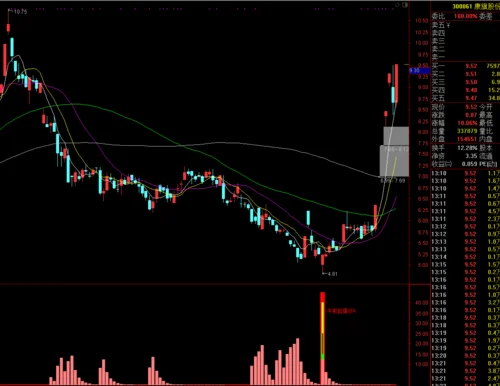The width and height of the screenshot is (500, 386).
Task: Click the lower gray gap box near 7.09
Action: 394,161
